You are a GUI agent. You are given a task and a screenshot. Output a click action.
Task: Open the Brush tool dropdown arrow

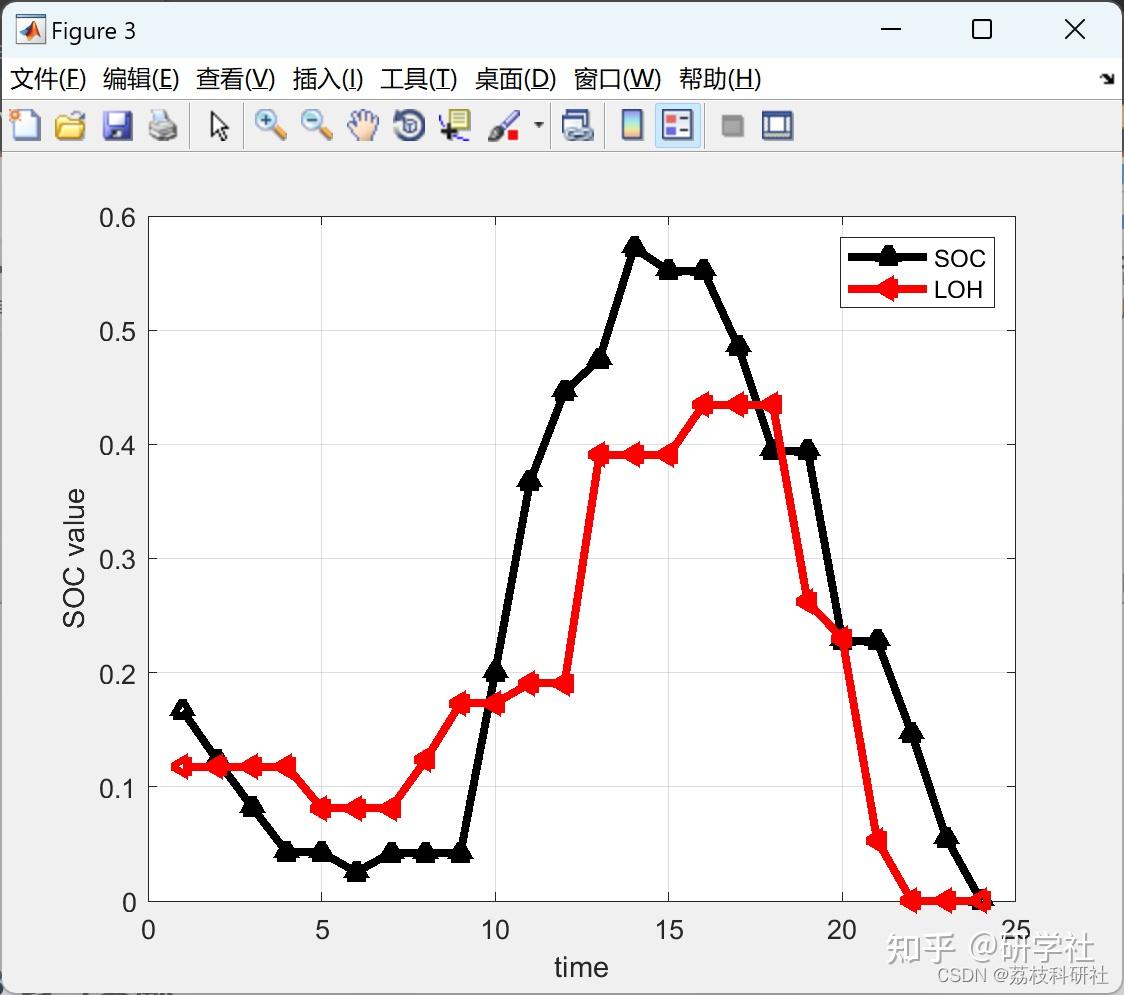click(x=537, y=125)
